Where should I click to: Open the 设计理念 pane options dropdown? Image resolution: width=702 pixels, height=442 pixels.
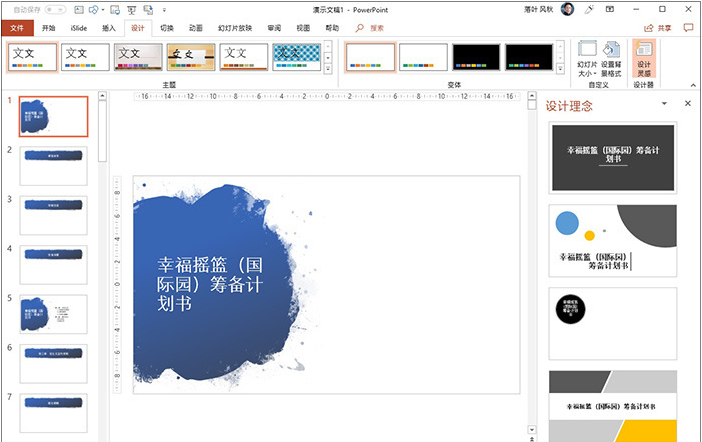(664, 104)
